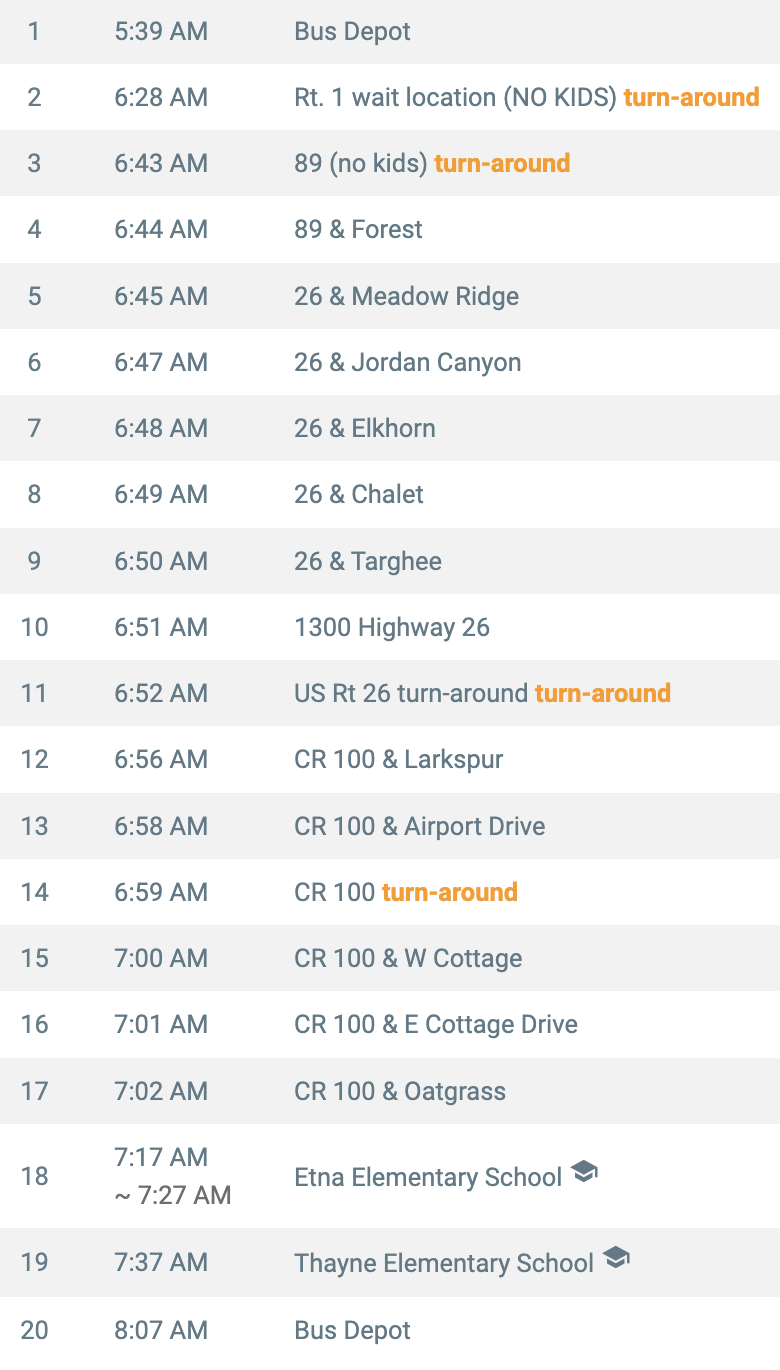The image size is (780, 1370).
Task: Open the 89 & Forest stop
Action: click(x=358, y=230)
